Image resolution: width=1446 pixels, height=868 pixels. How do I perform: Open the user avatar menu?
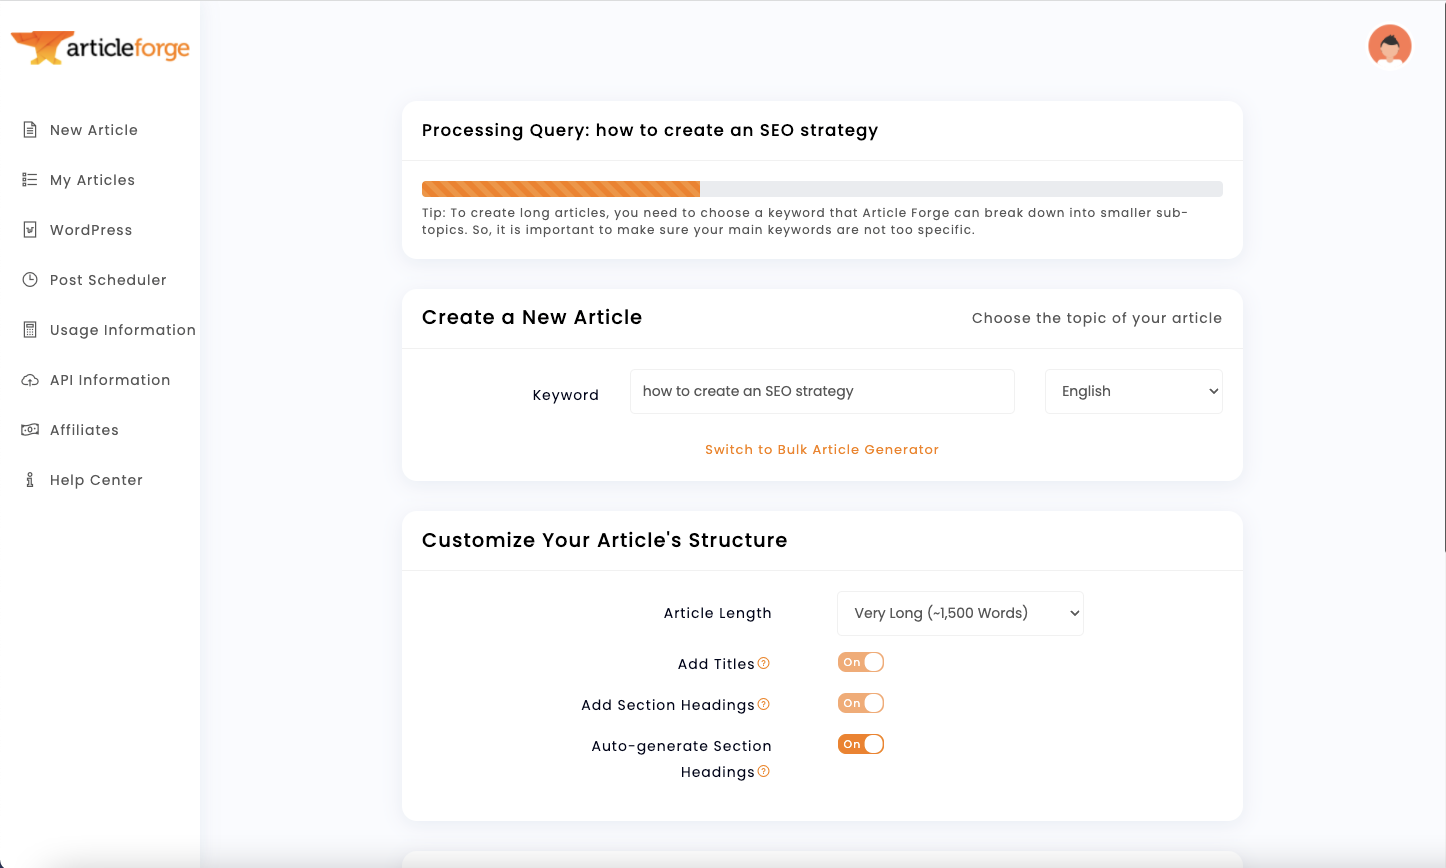(1390, 45)
